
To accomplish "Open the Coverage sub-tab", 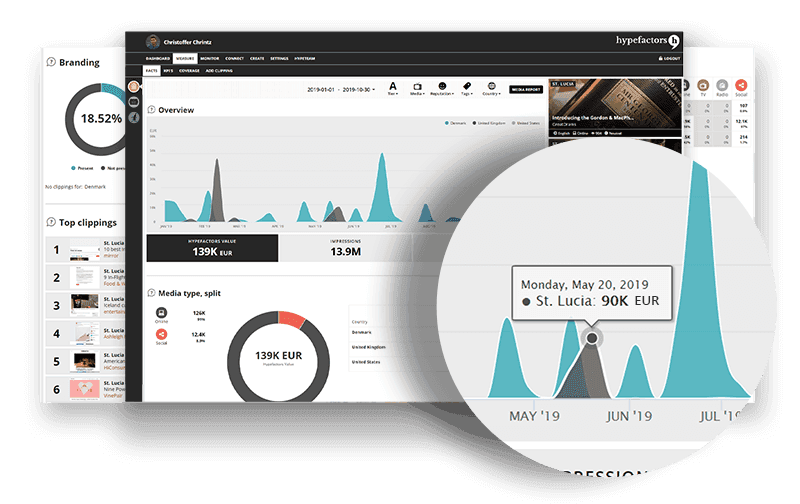I will click(x=191, y=71).
